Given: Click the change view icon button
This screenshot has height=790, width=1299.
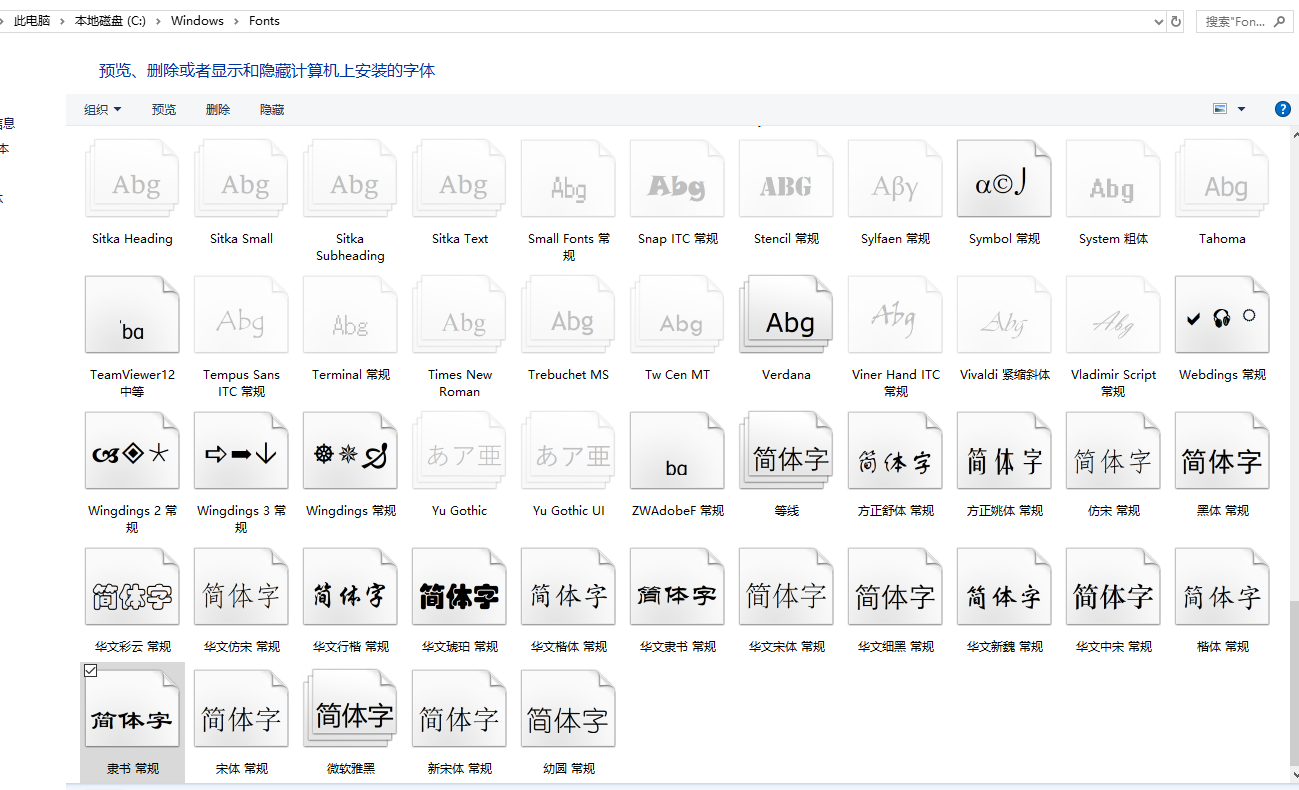Looking at the screenshot, I should click(1220, 109).
